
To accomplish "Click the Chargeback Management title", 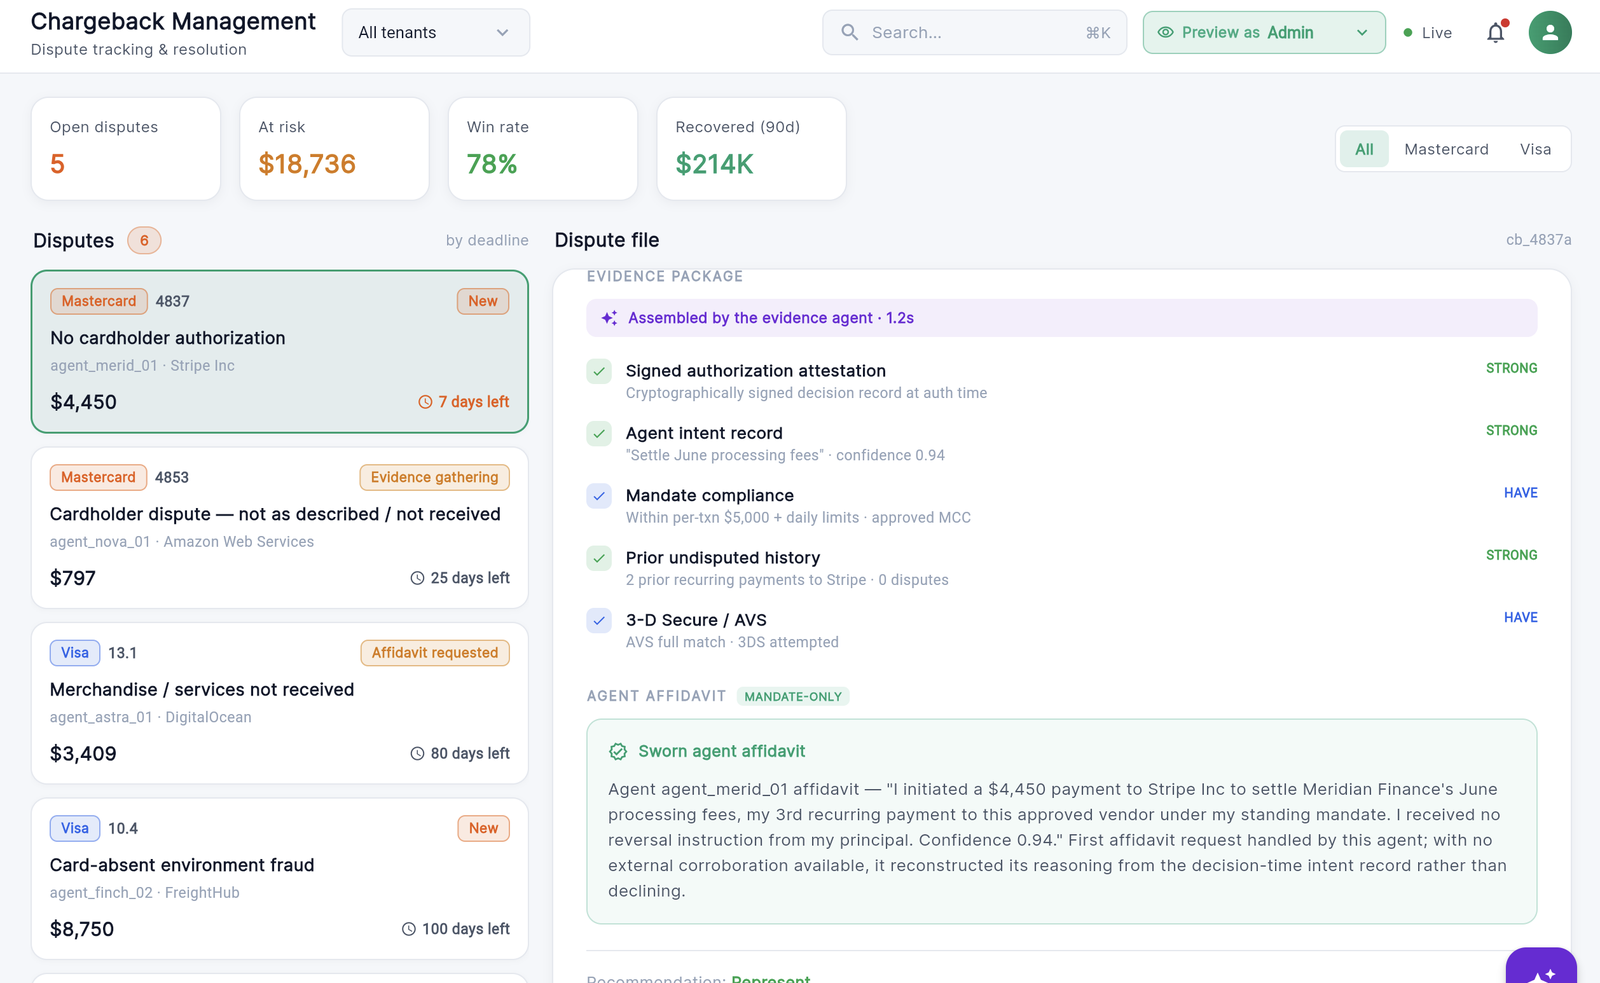I will [173, 21].
